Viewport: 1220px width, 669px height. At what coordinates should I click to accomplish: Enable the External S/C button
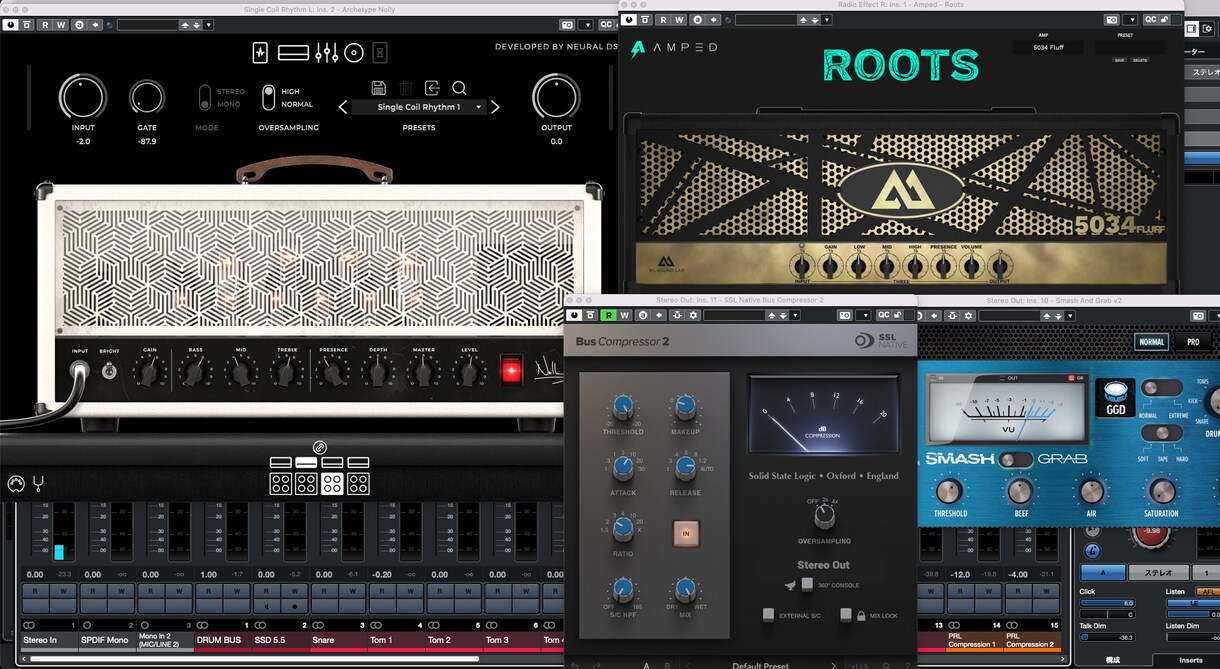[x=768, y=614]
